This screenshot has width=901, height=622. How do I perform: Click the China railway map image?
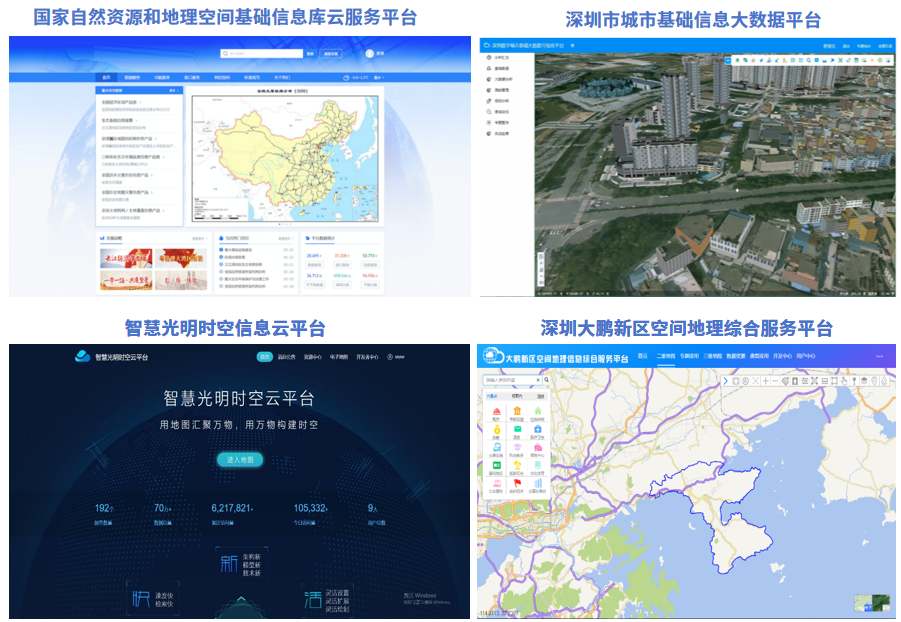pyautogui.click(x=286, y=159)
